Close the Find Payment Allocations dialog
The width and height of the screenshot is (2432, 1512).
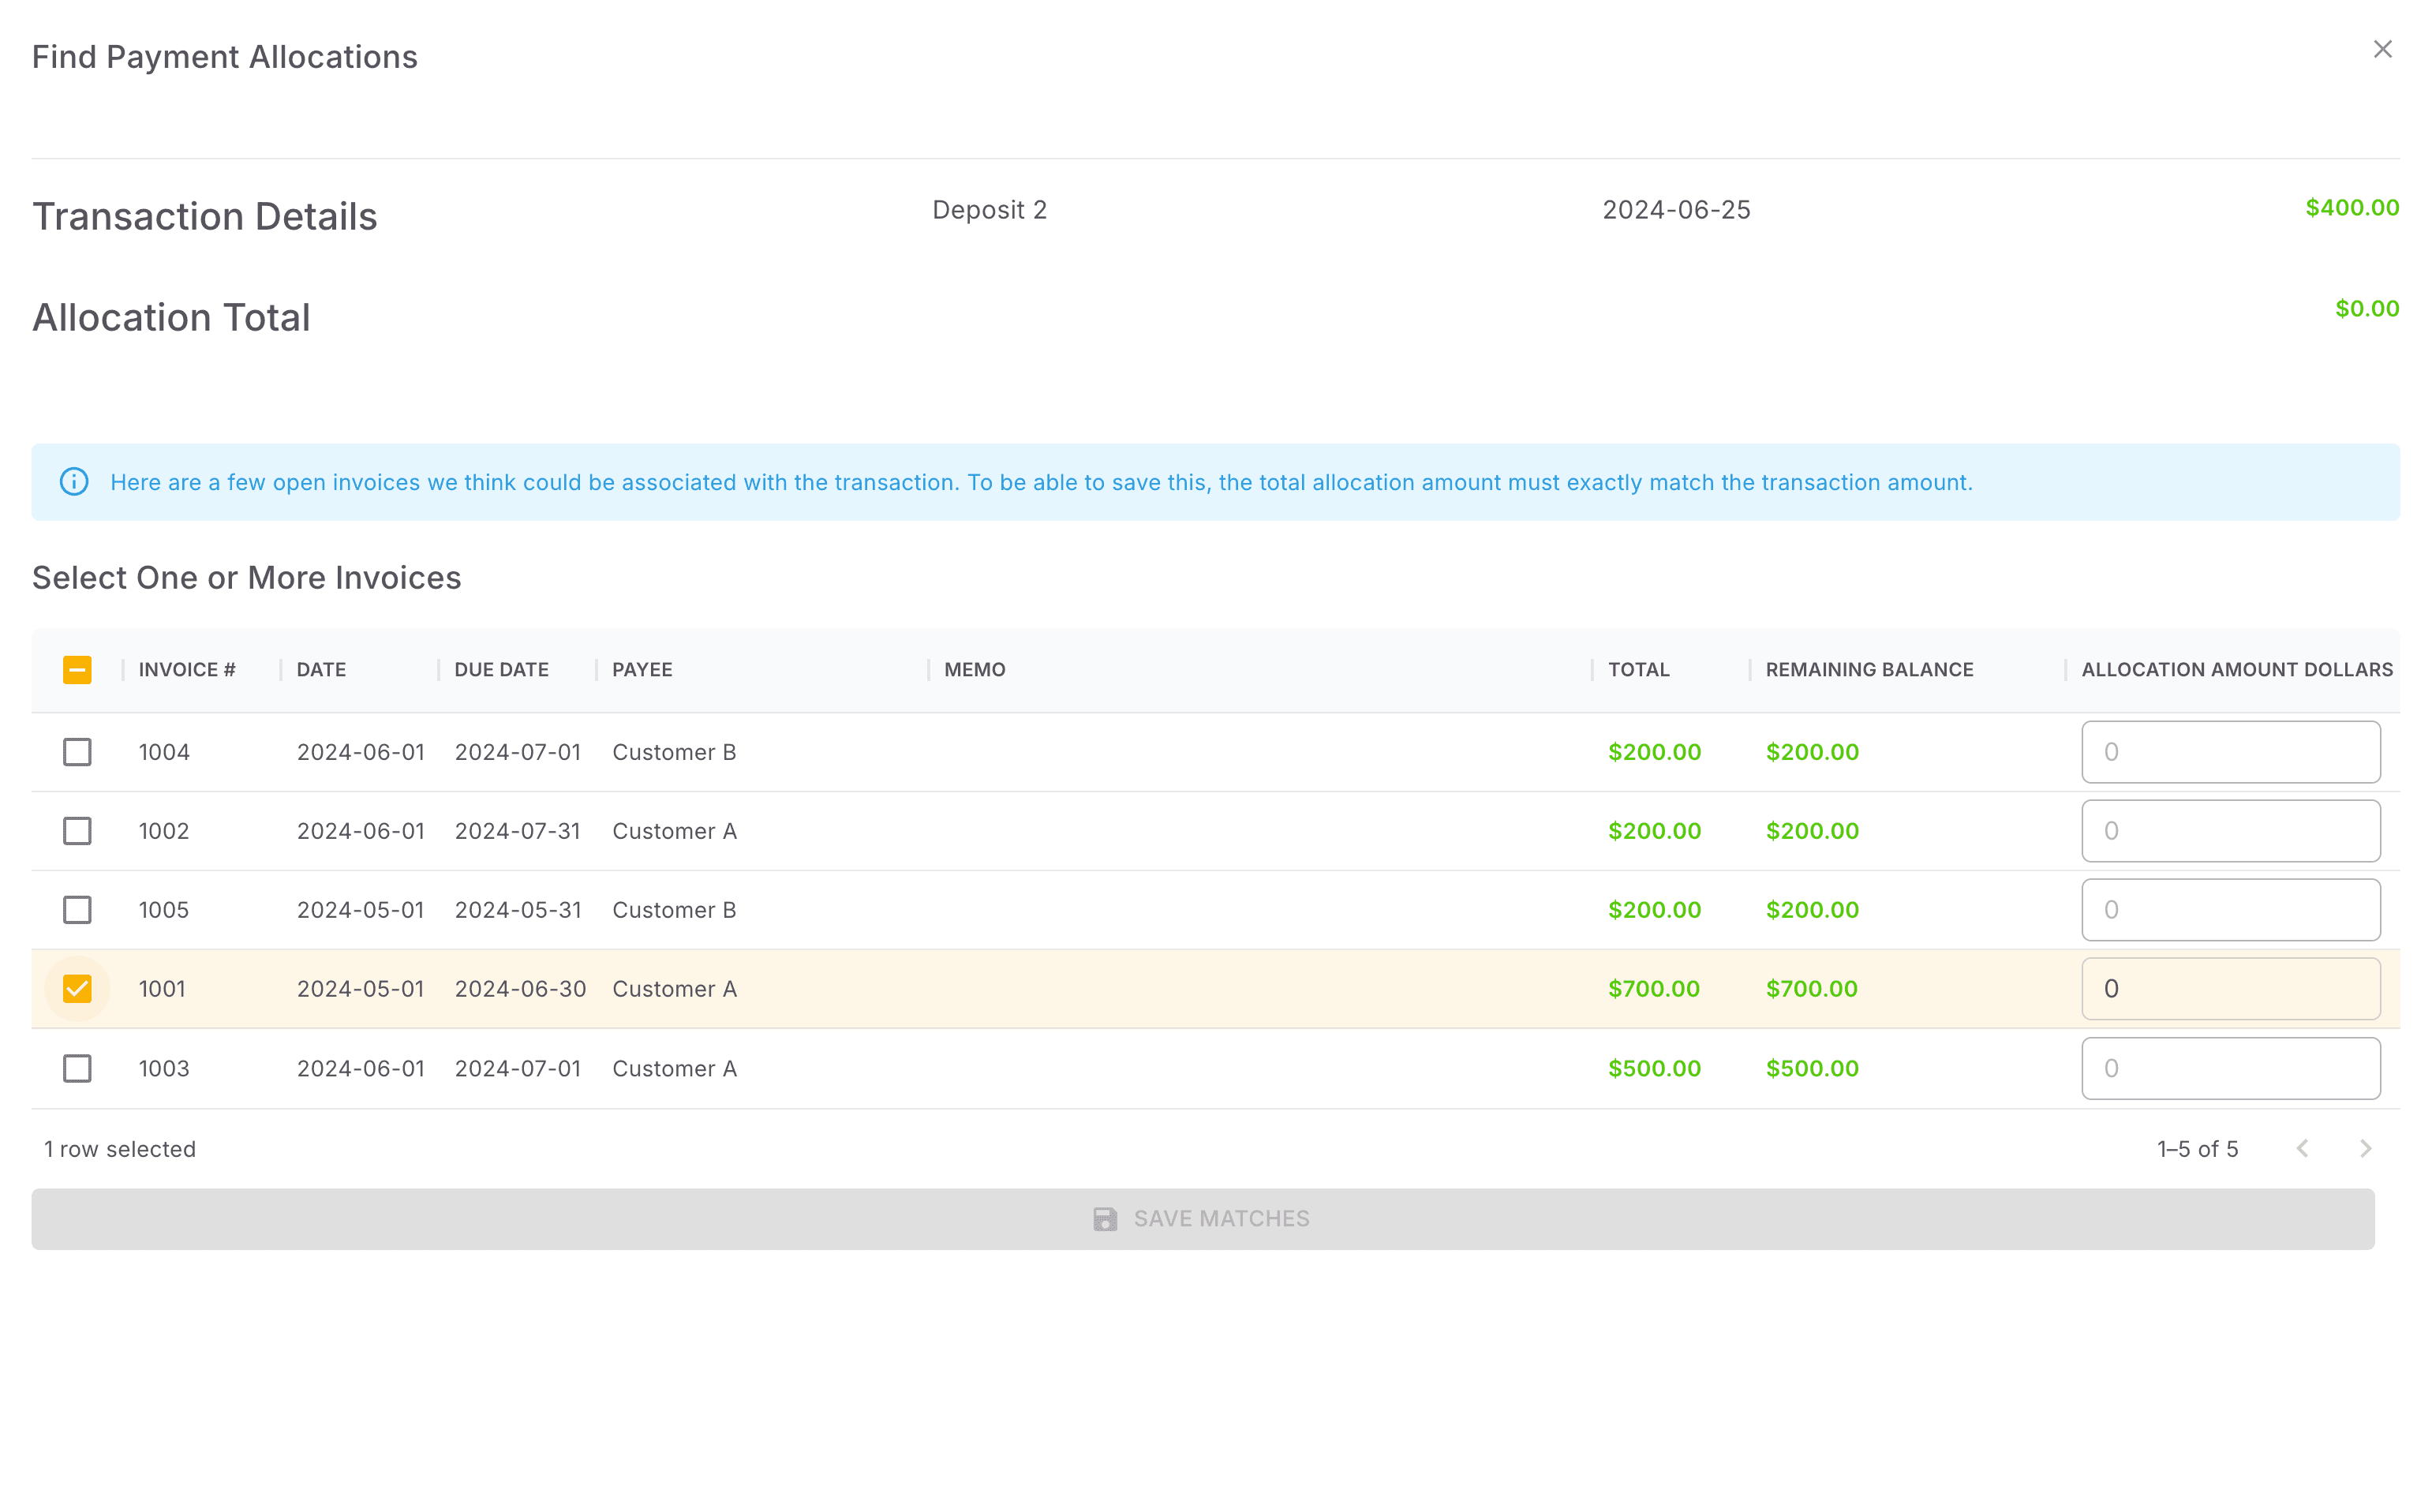pyautogui.click(x=2383, y=49)
